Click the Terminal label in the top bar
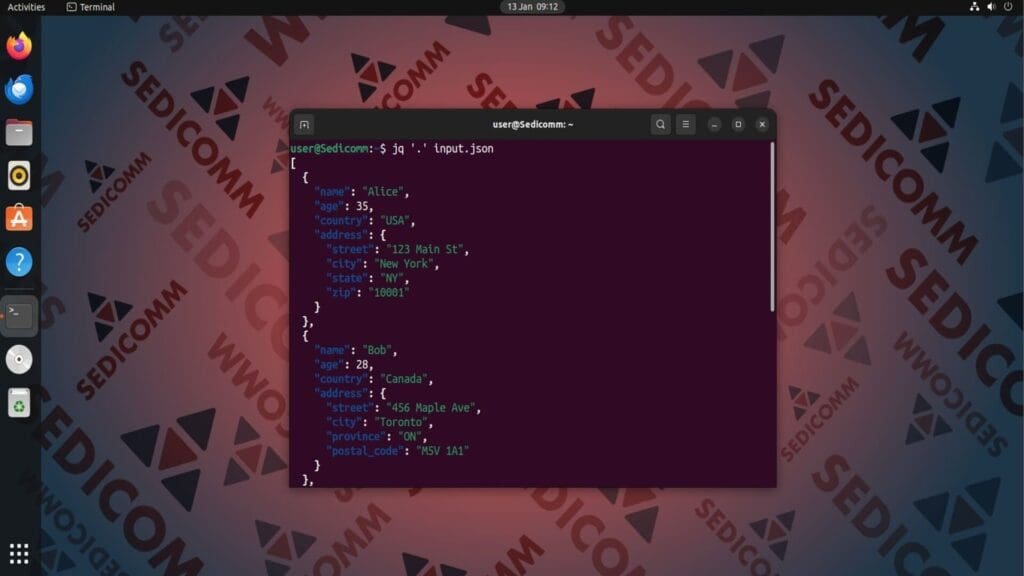 tap(90, 6)
